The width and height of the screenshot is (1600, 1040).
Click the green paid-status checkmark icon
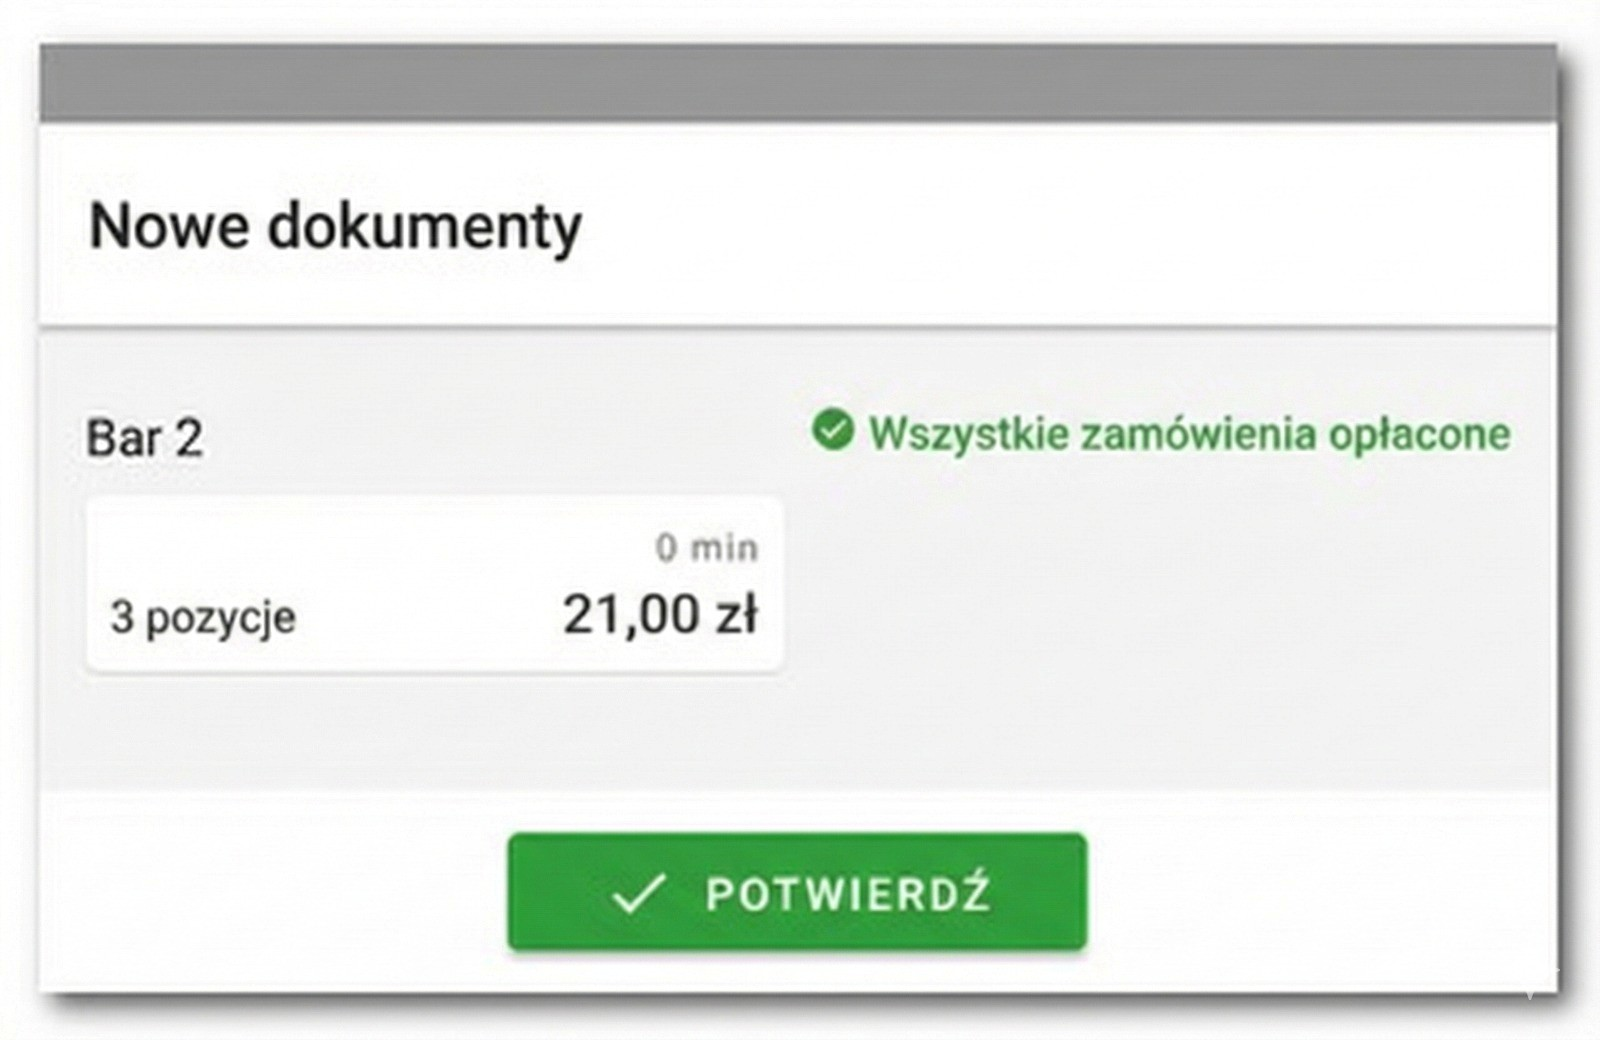832,431
